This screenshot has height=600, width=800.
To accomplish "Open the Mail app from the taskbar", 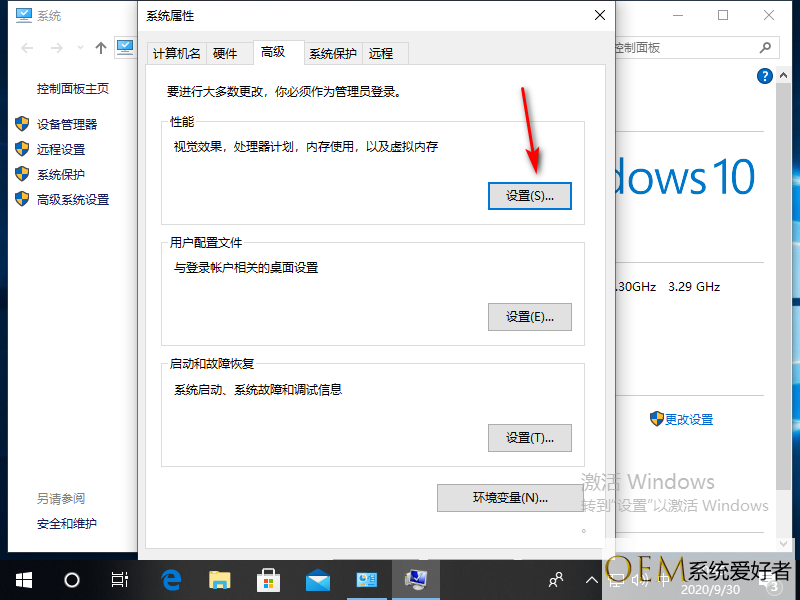I will (318, 579).
